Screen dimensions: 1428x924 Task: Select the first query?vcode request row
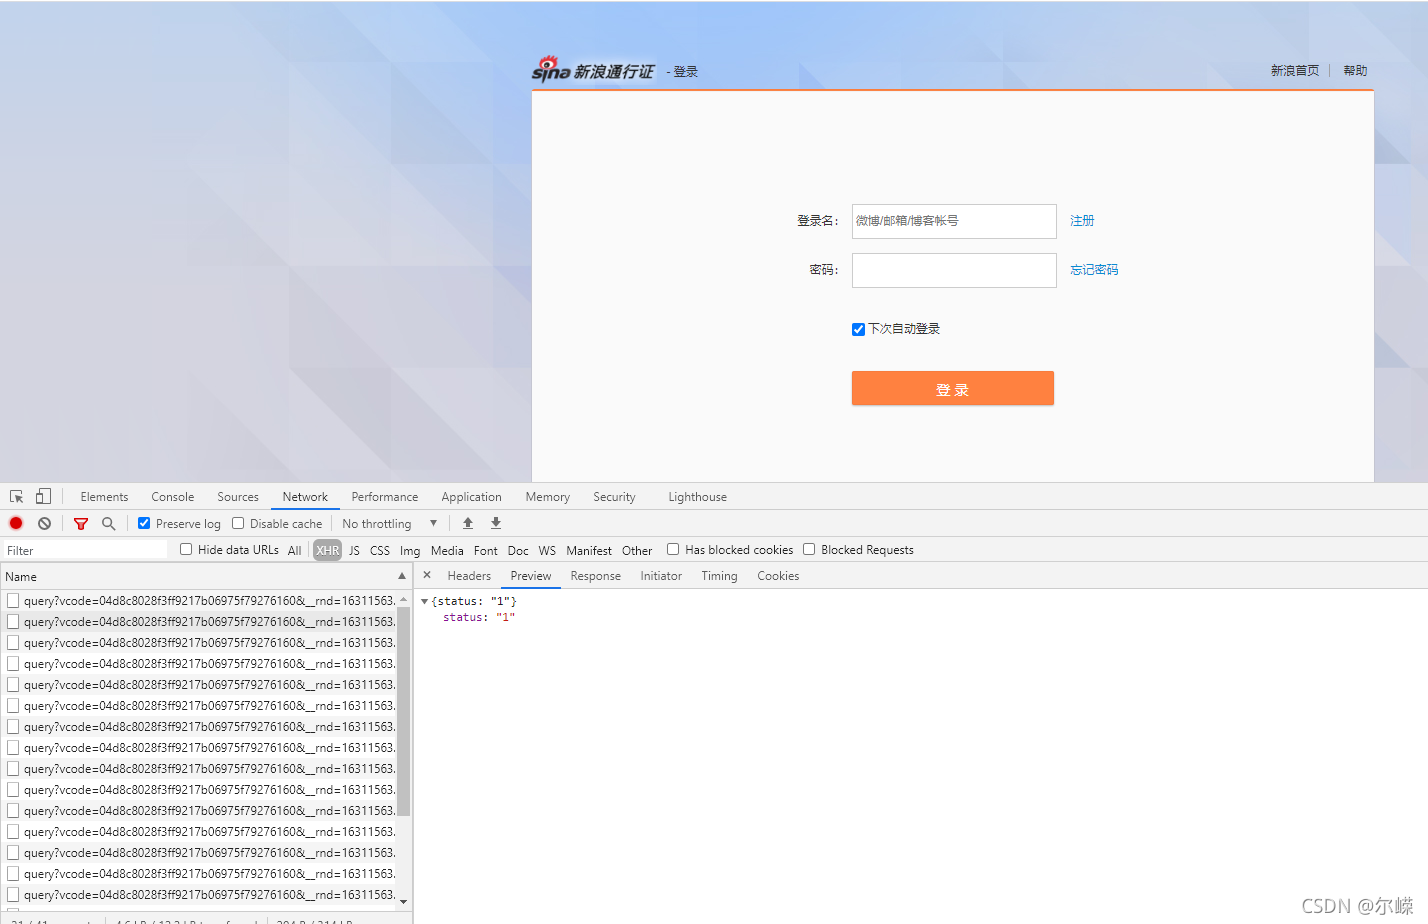click(x=200, y=600)
